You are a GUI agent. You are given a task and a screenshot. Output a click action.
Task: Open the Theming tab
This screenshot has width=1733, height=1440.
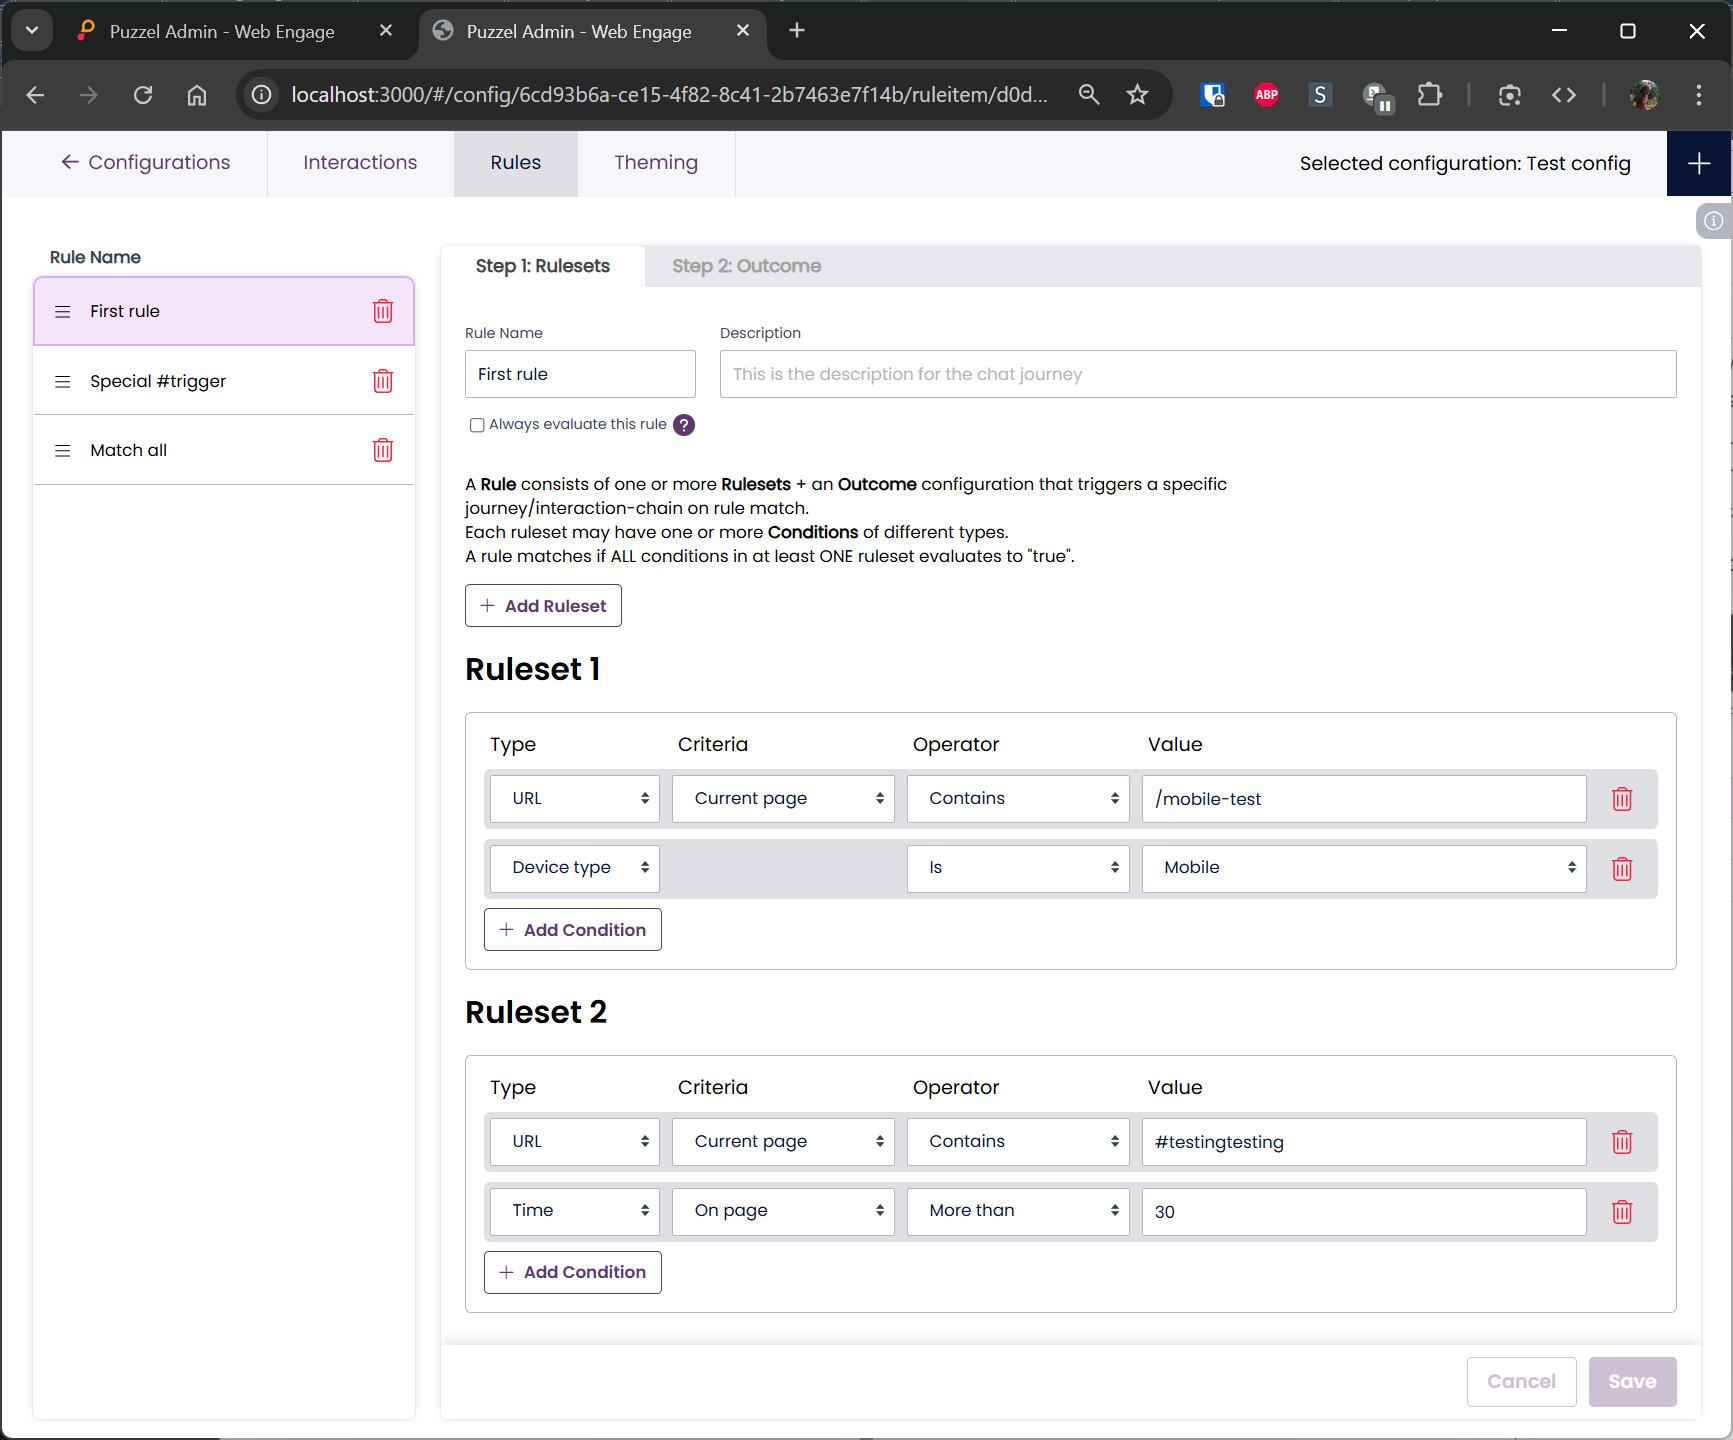tap(655, 163)
